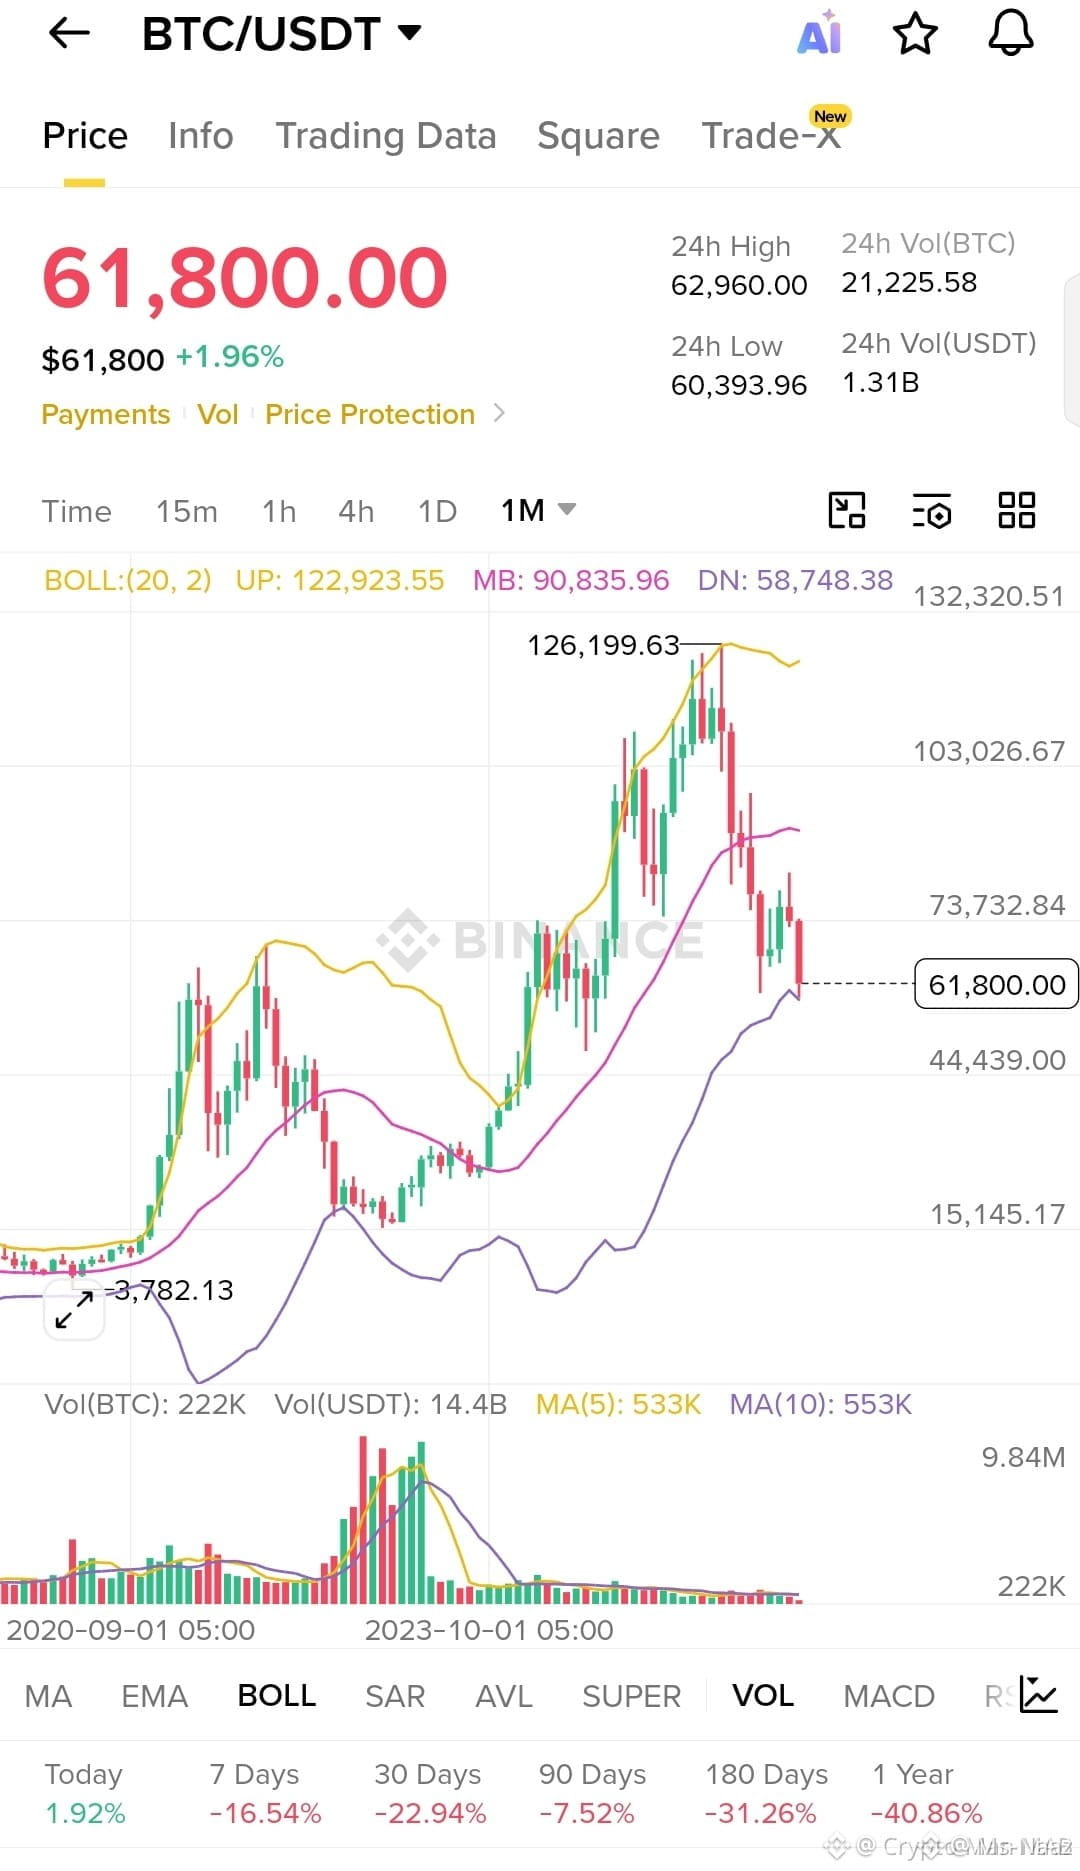This screenshot has height=1871, width=1080.
Task: Tap the 1 Year -40.86% performance entry
Action: click(x=927, y=1794)
